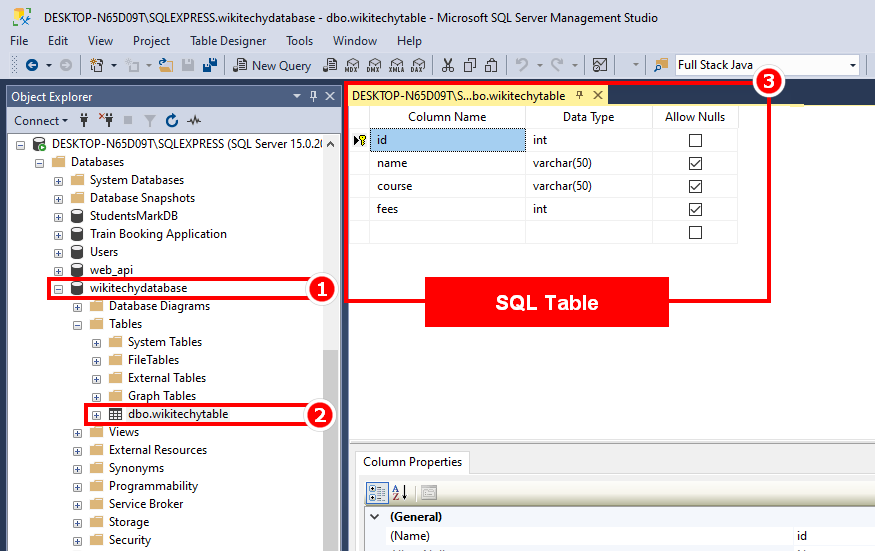
Task: Open the Table Designer menu
Action: pos(228,41)
